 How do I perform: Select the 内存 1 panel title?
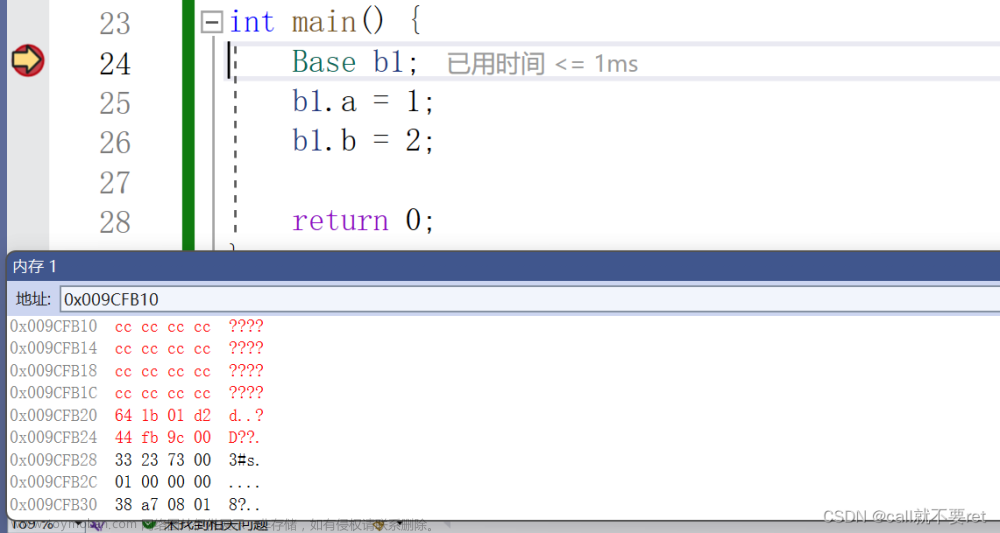[34, 266]
